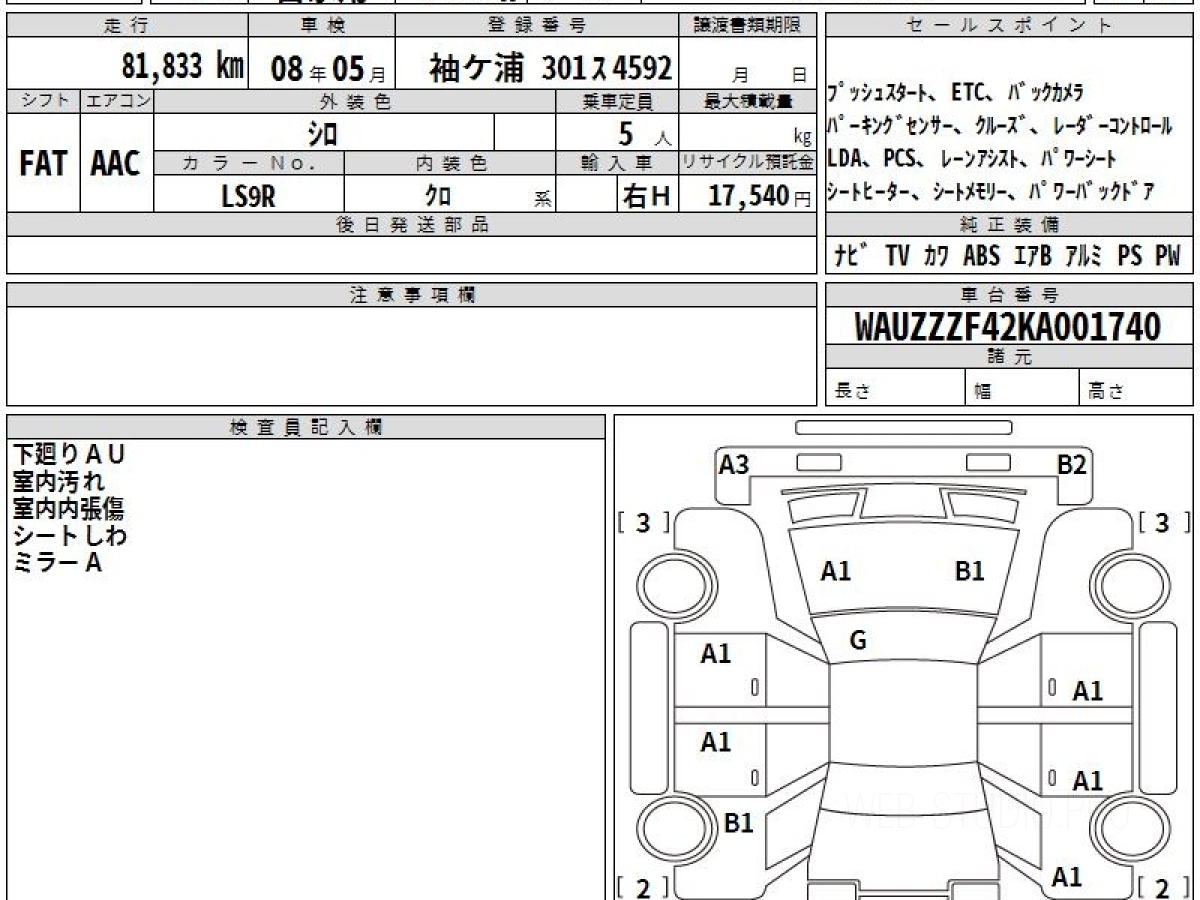The width and height of the screenshot is (1200, 900).
Task: Select inspector note ミラーA
Action: pos(58,563)
